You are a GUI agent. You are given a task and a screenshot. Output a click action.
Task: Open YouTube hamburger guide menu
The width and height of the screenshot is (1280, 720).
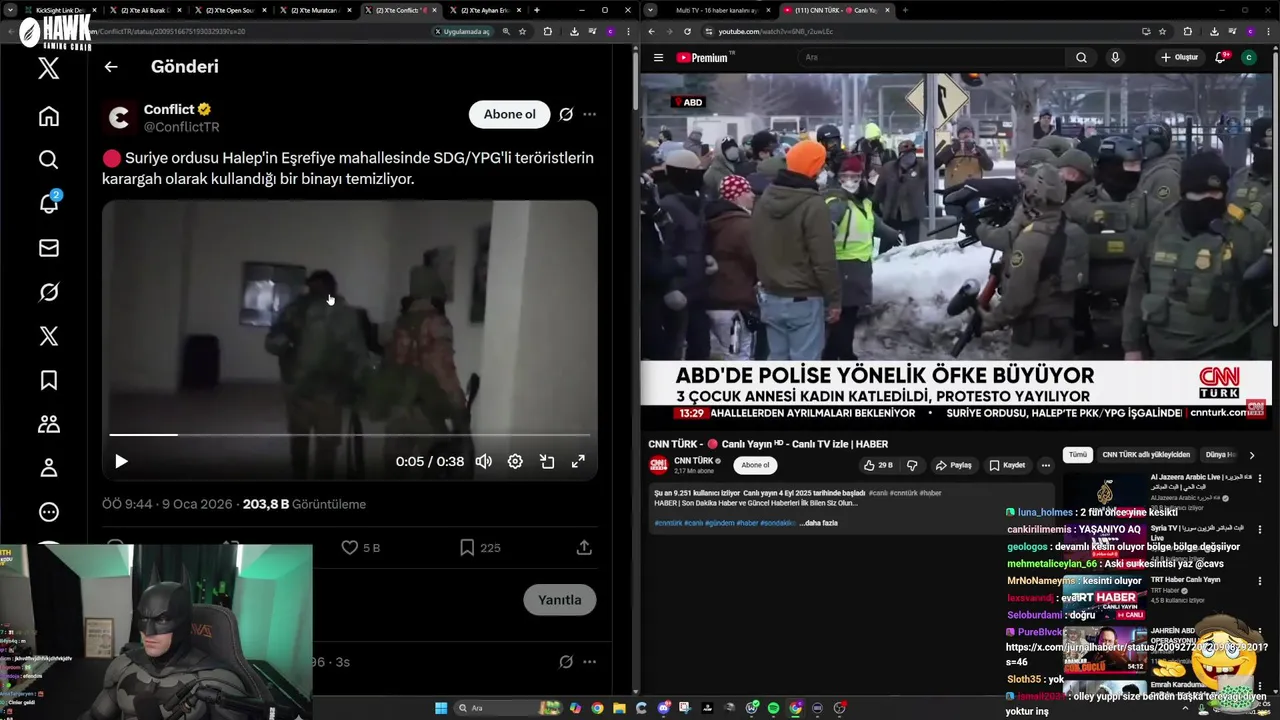(x=658, y=58)
